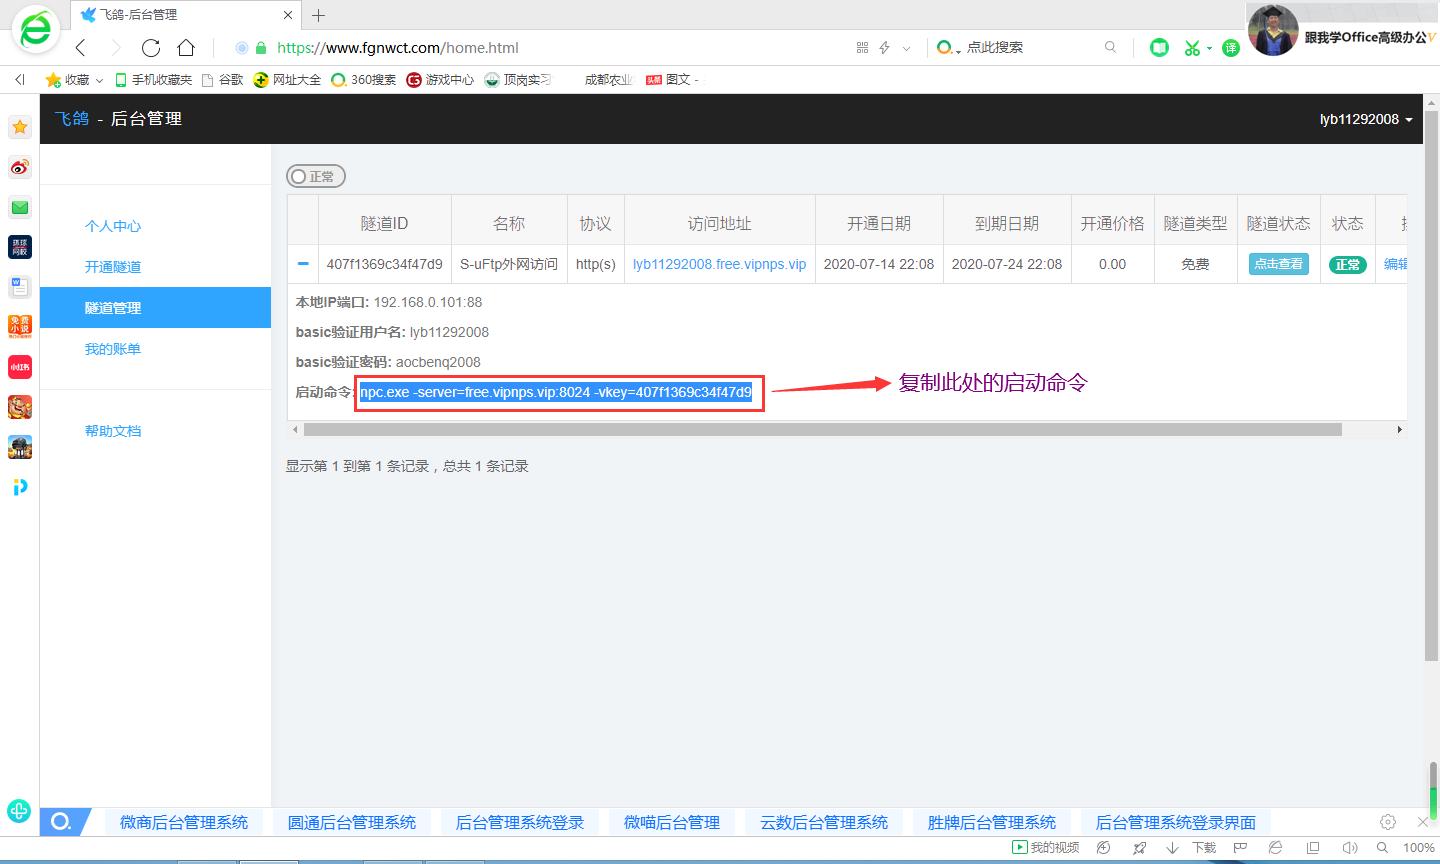Open the mail envelope sidebar icon

click(x=19, y=207)
